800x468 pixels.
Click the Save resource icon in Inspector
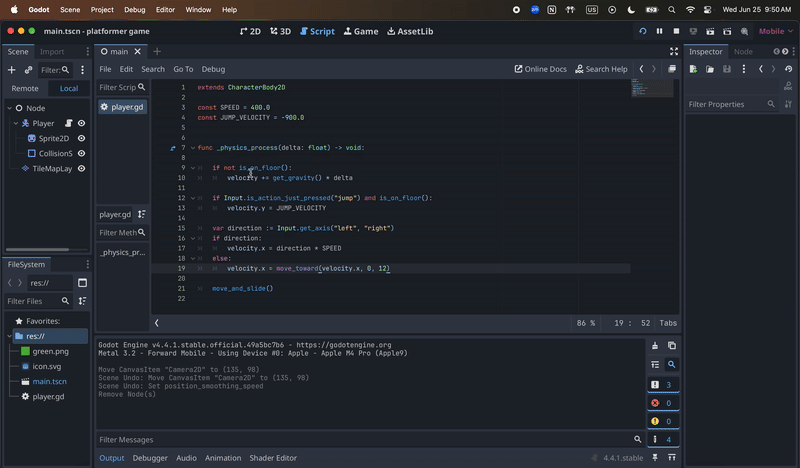point(725,69)
